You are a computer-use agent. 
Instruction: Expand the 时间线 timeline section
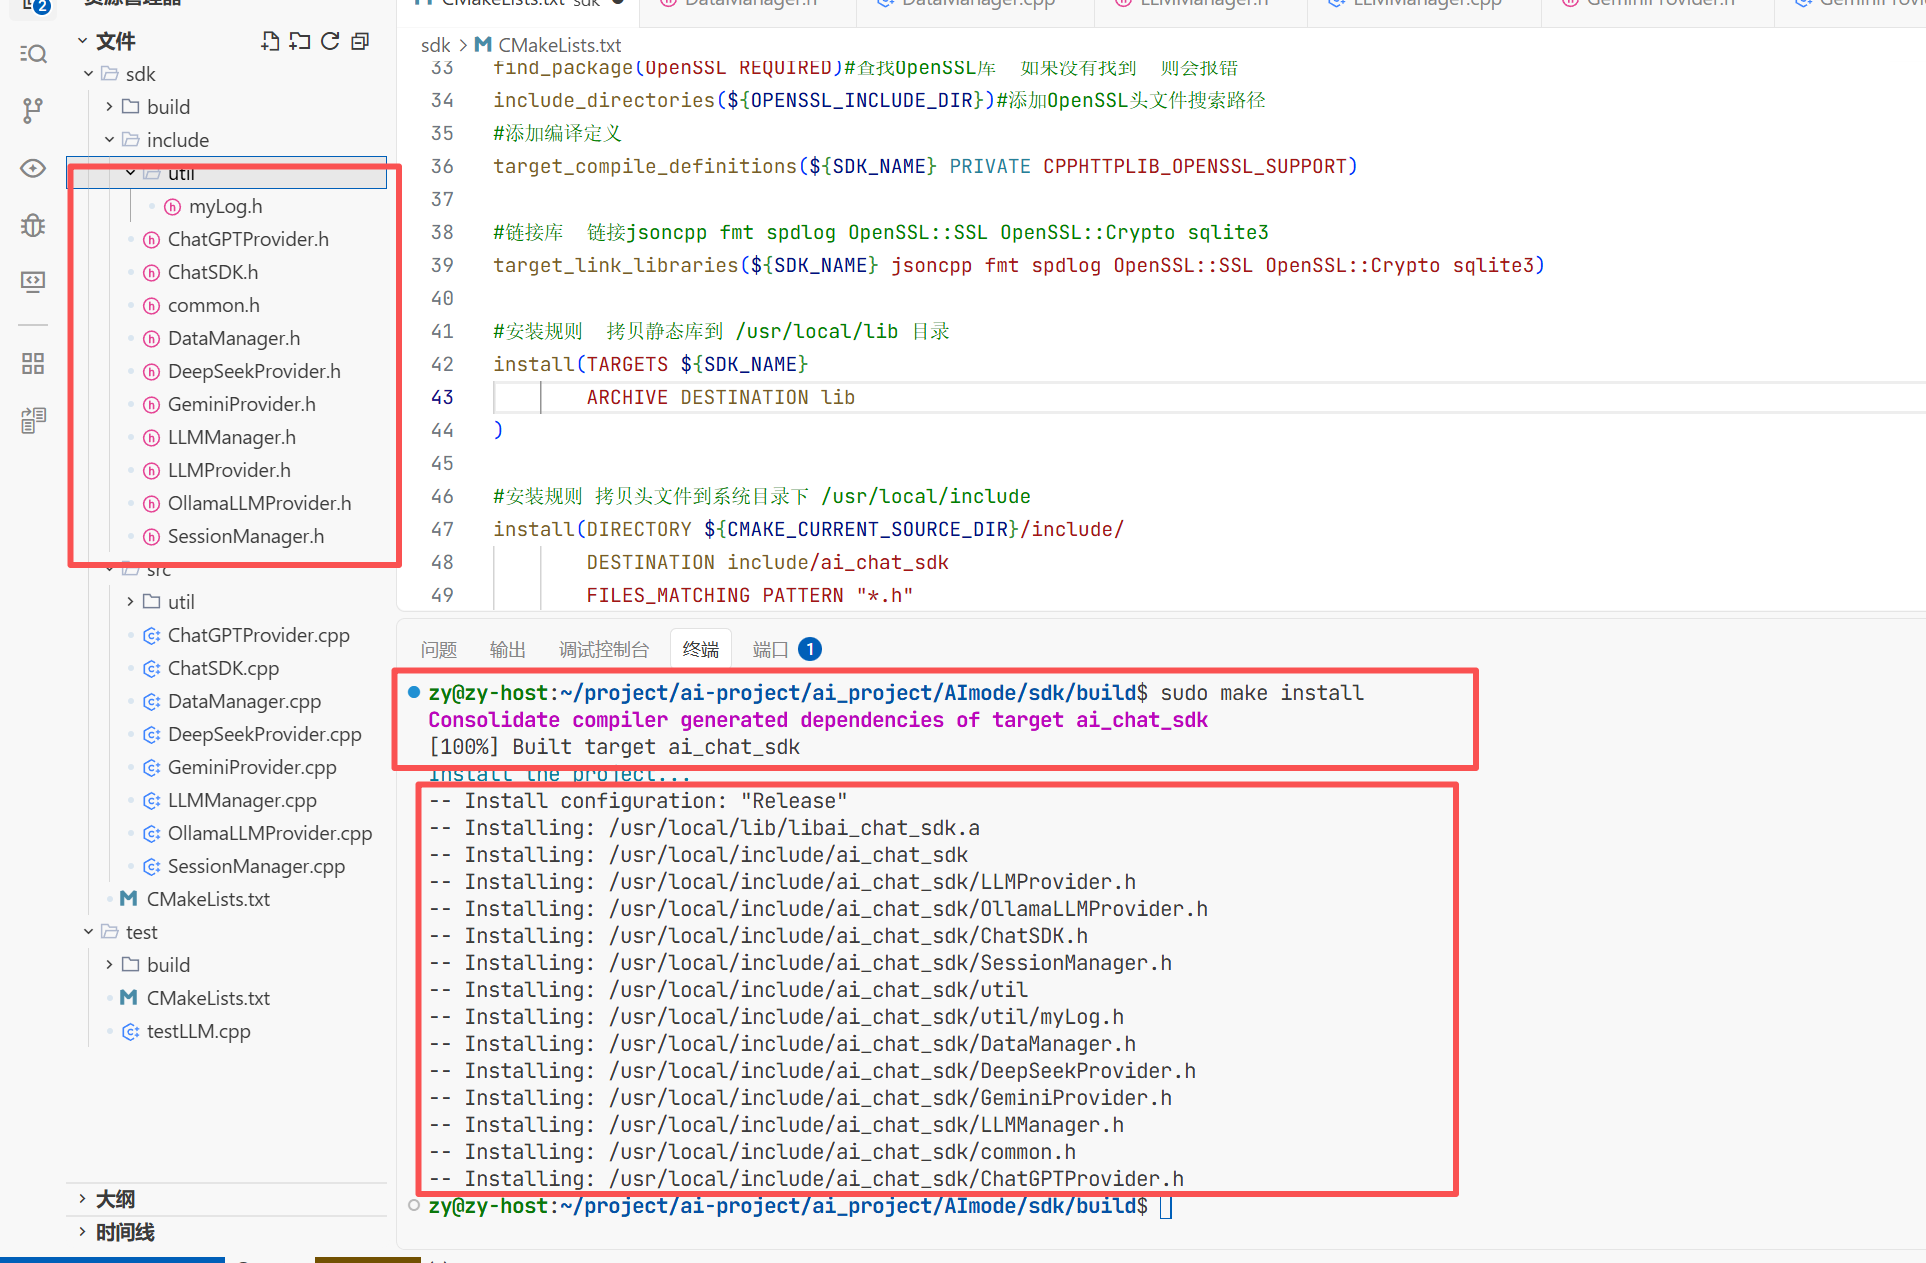pyautogui.click(x=124, y=1232)
